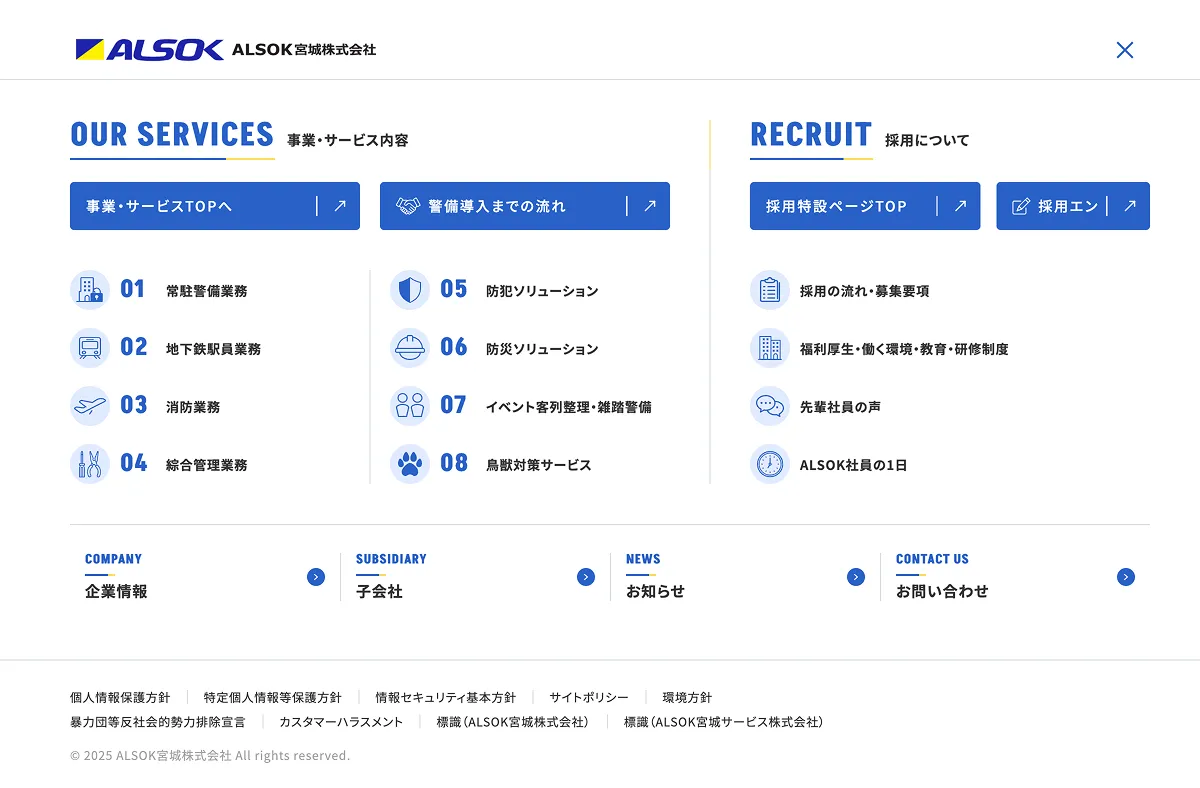1200x788 pixels.
Task: Click the clock icon for ALSOK社員の1日
Action: click(x=770, y=464)
